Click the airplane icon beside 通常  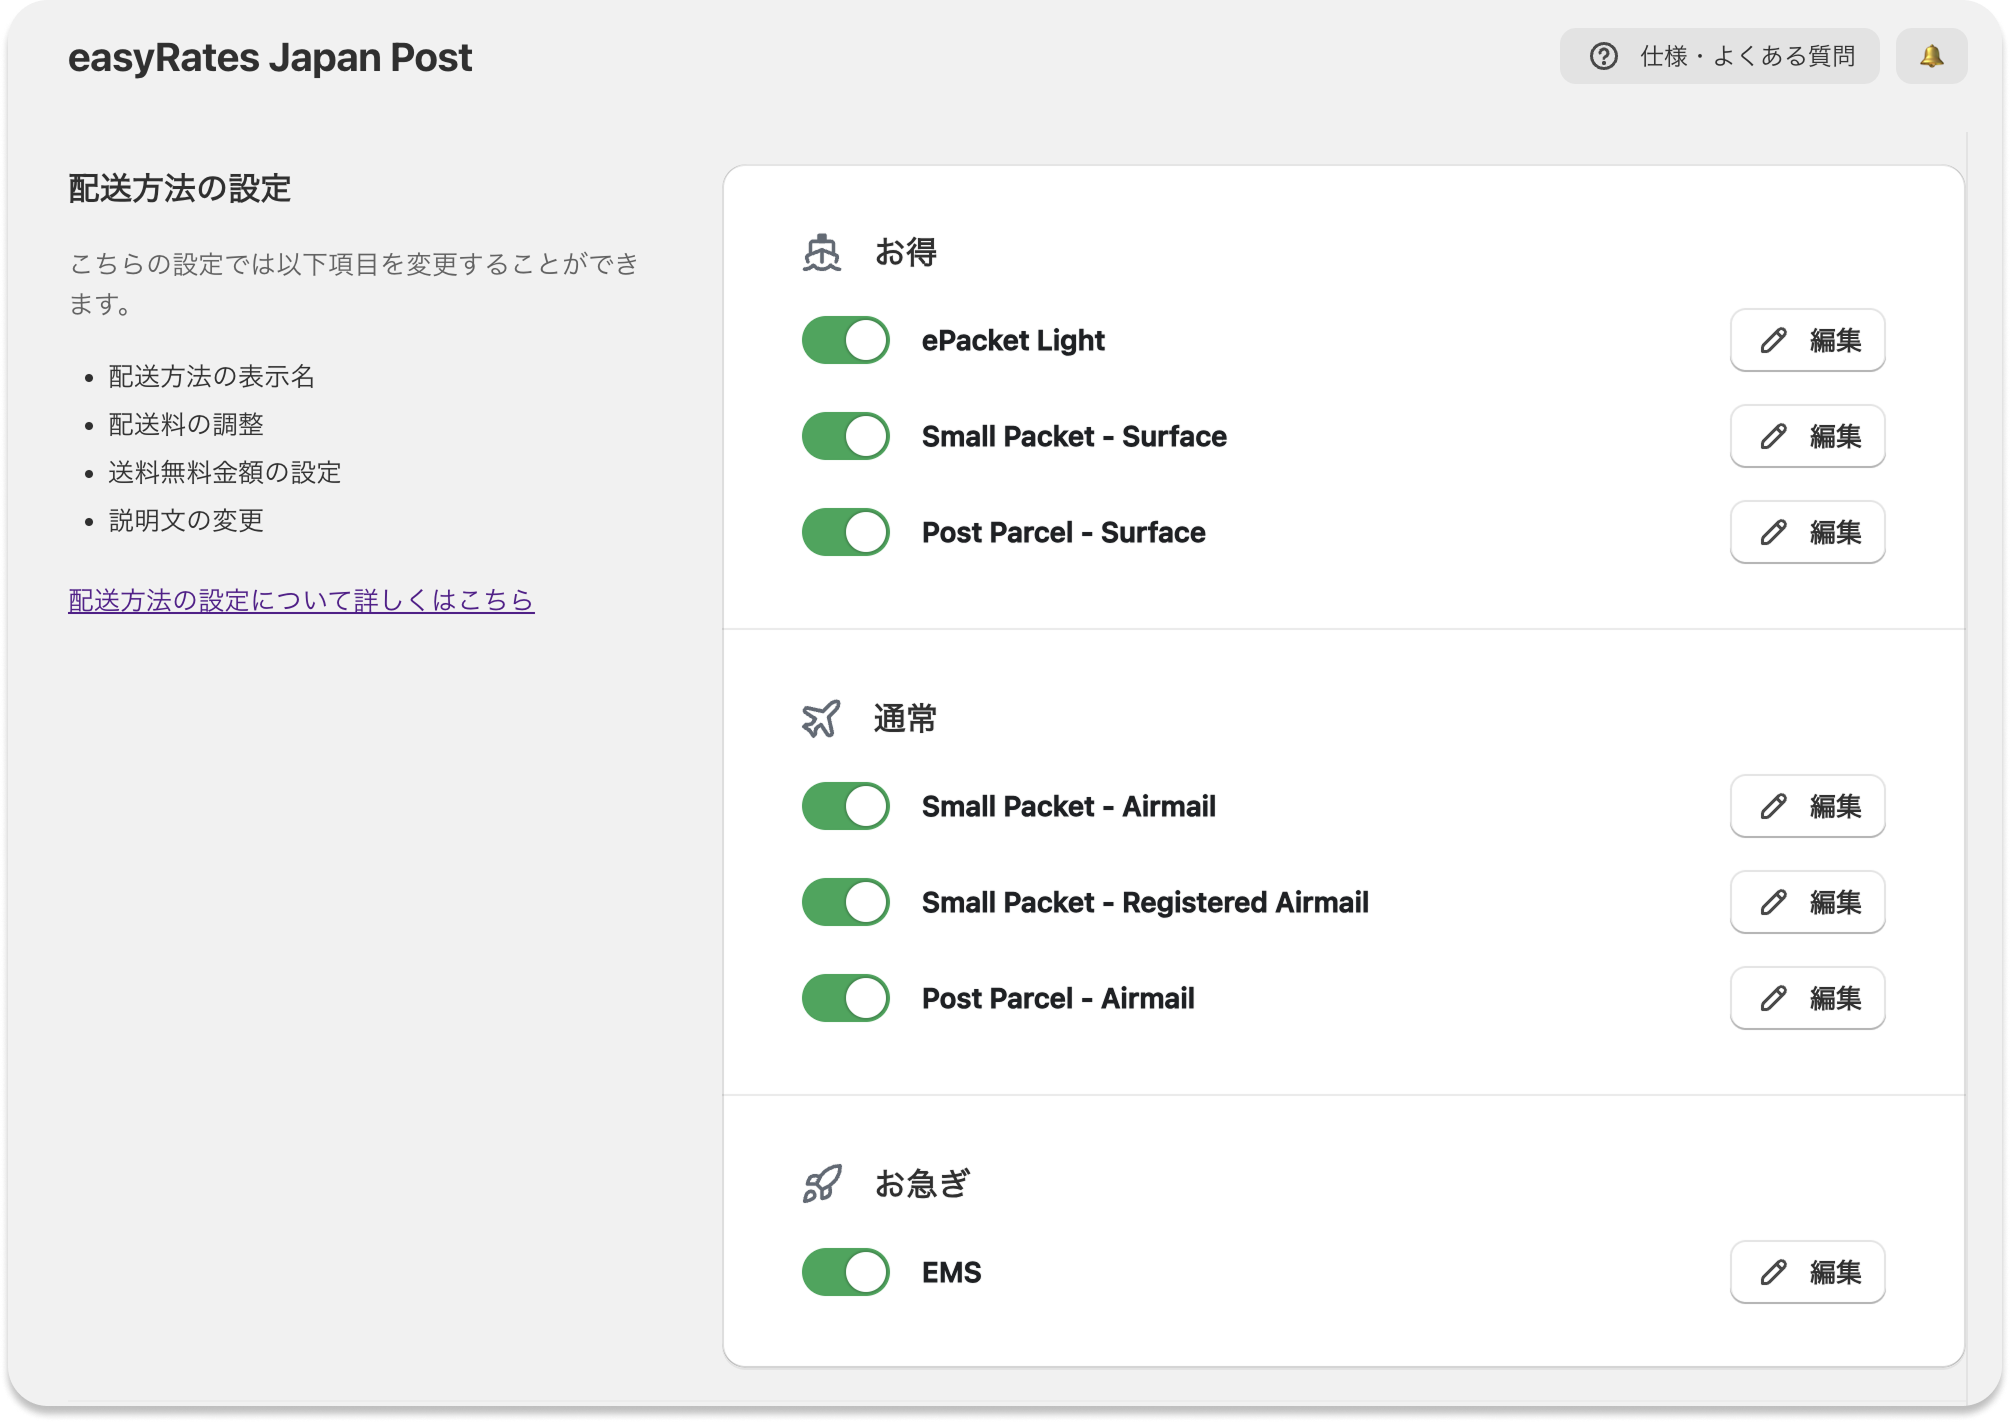click(x=822, y=719)
